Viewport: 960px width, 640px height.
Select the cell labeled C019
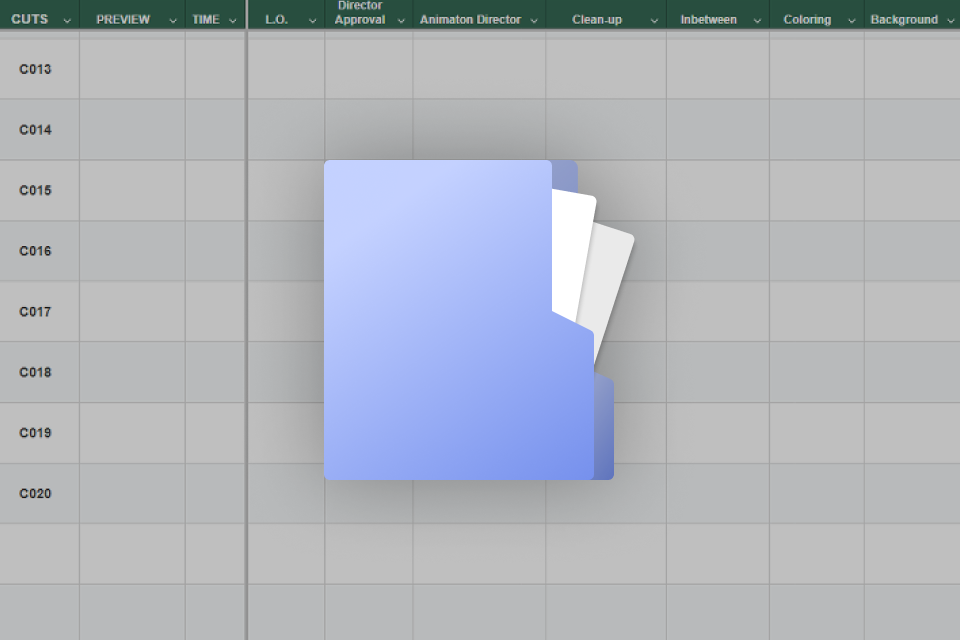40,433
